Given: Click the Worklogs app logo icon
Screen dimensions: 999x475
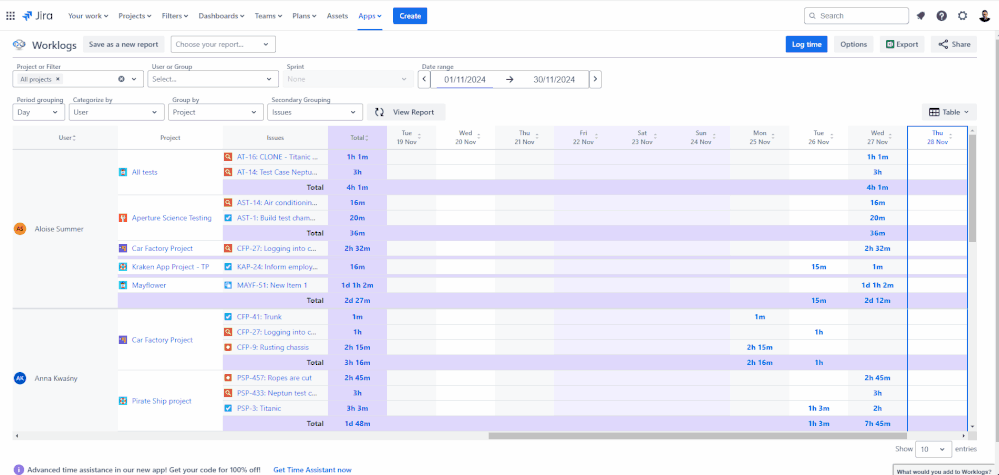Looking at the screenshot, I should pyautogui.click(x=19, y=45).
